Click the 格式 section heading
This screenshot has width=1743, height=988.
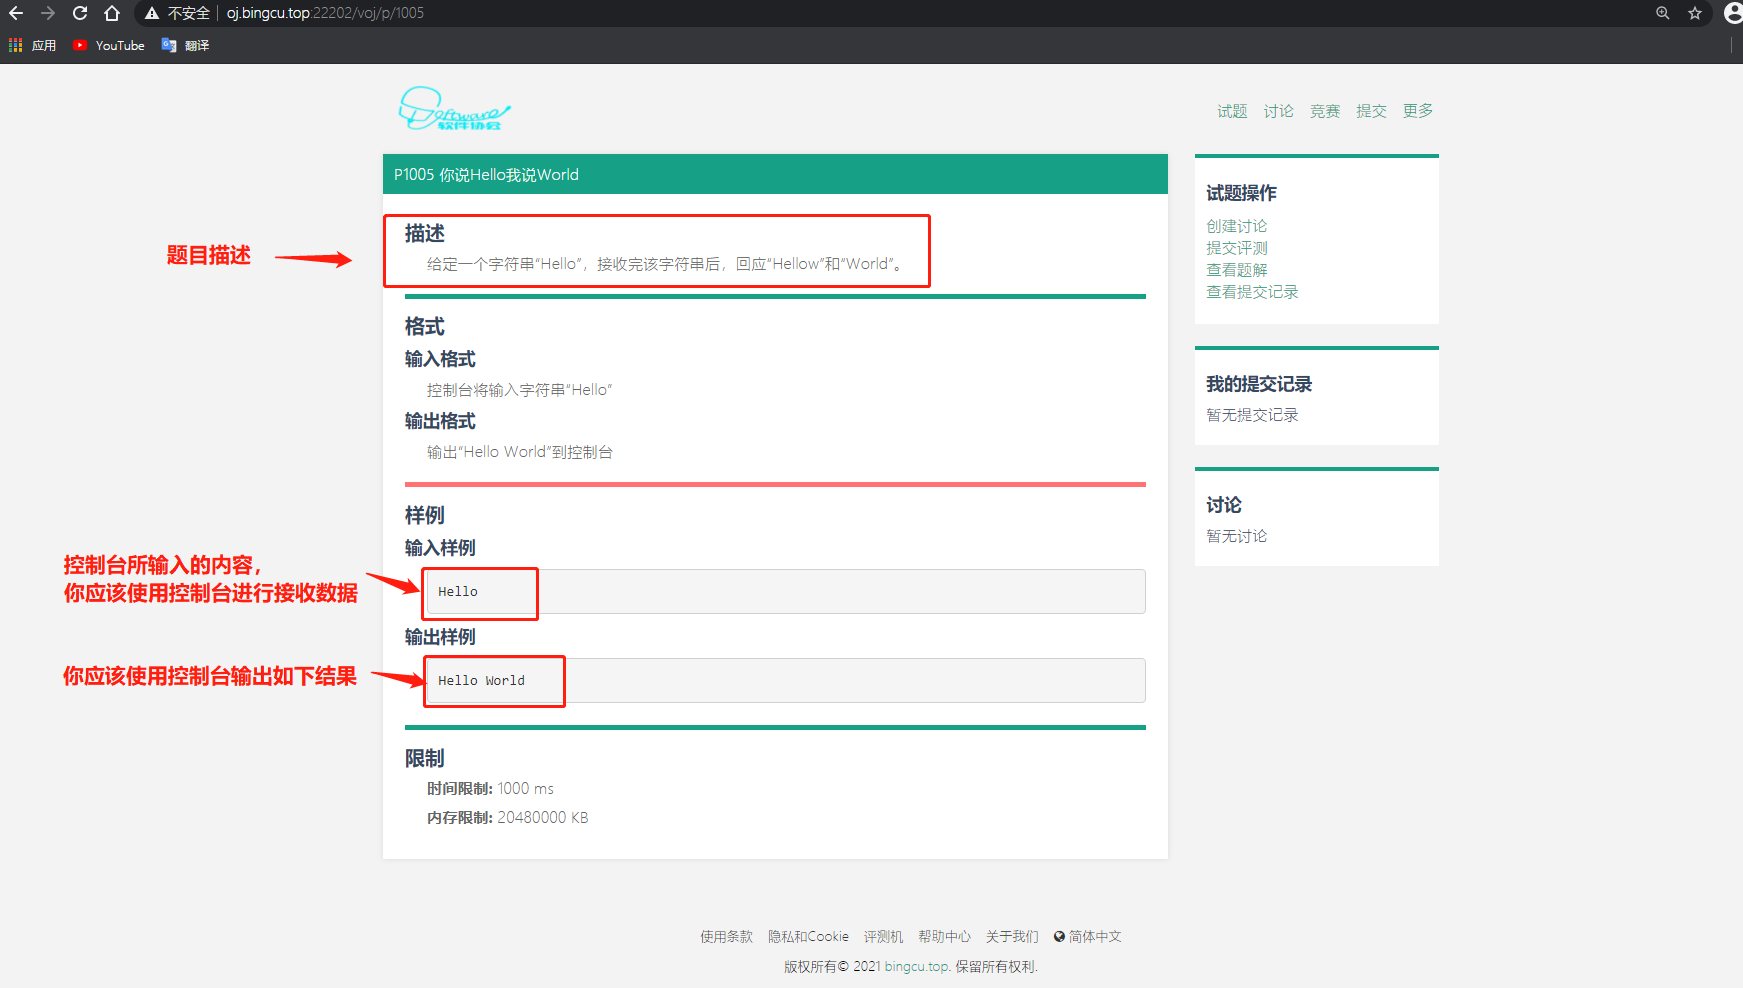tap(425, 326)
